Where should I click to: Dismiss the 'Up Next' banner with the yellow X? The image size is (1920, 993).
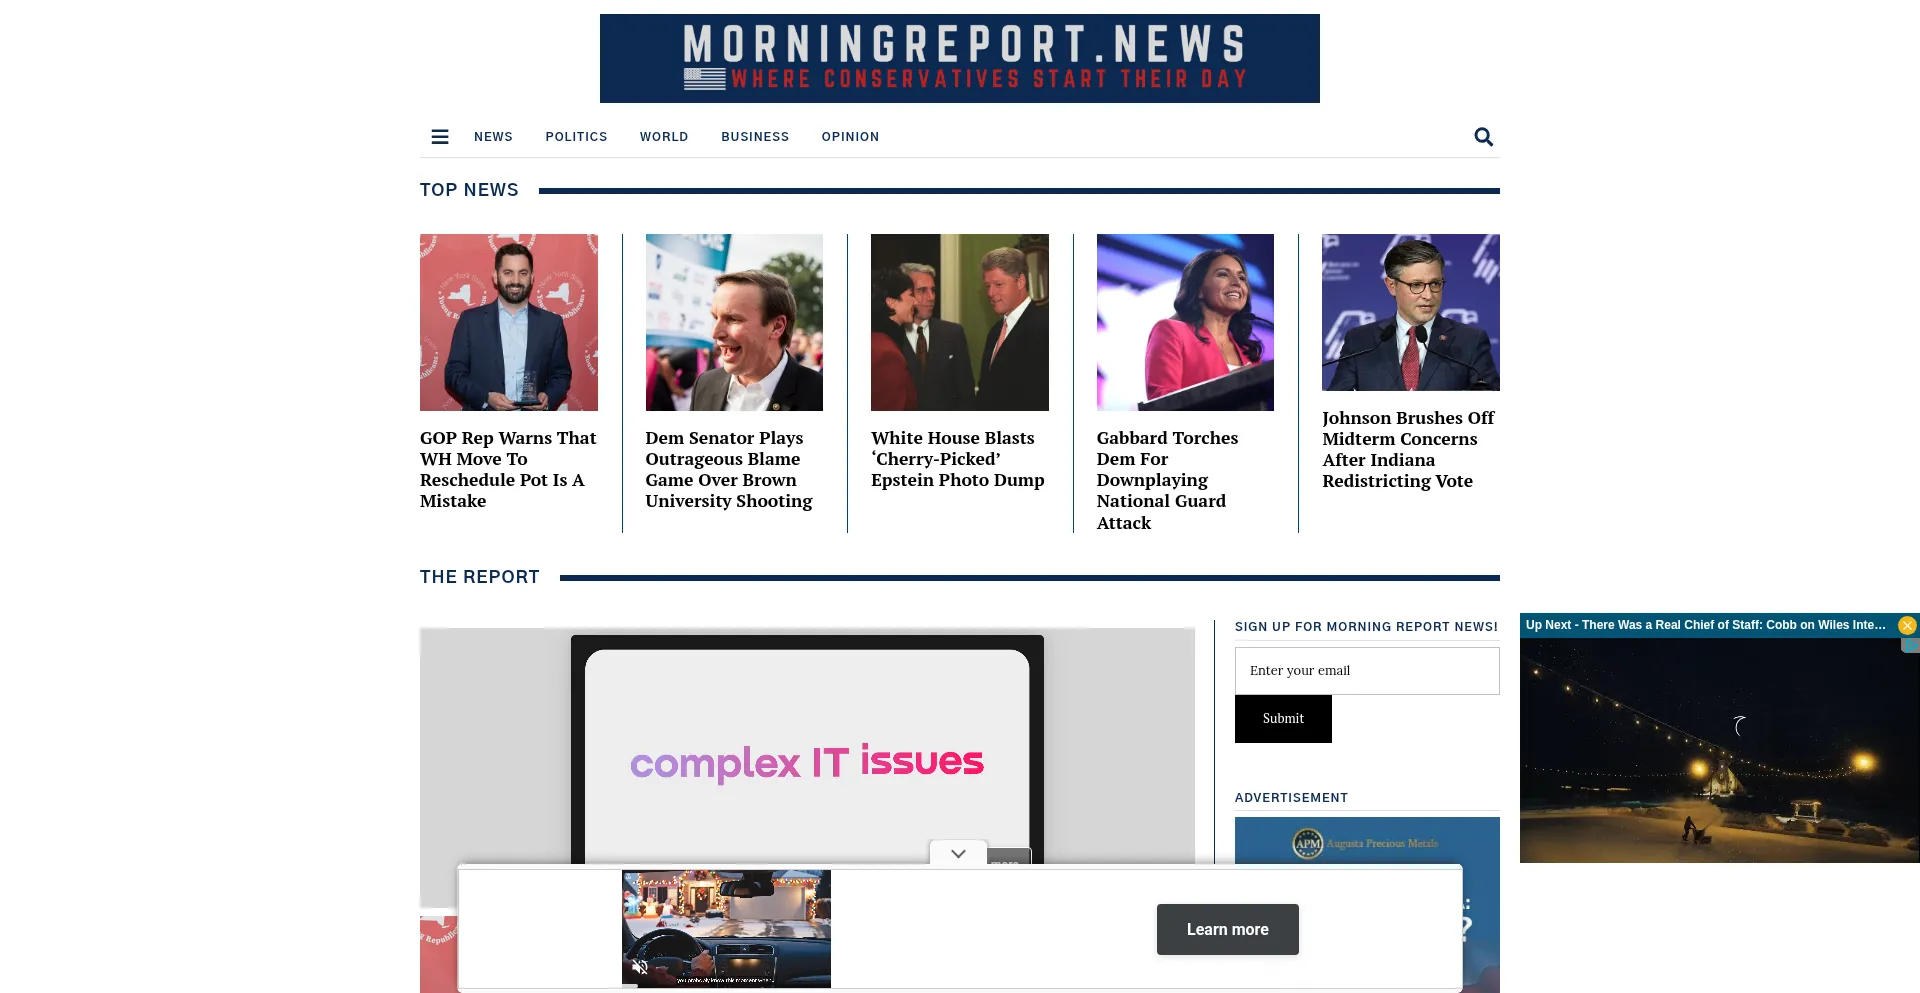(1909, 624)
